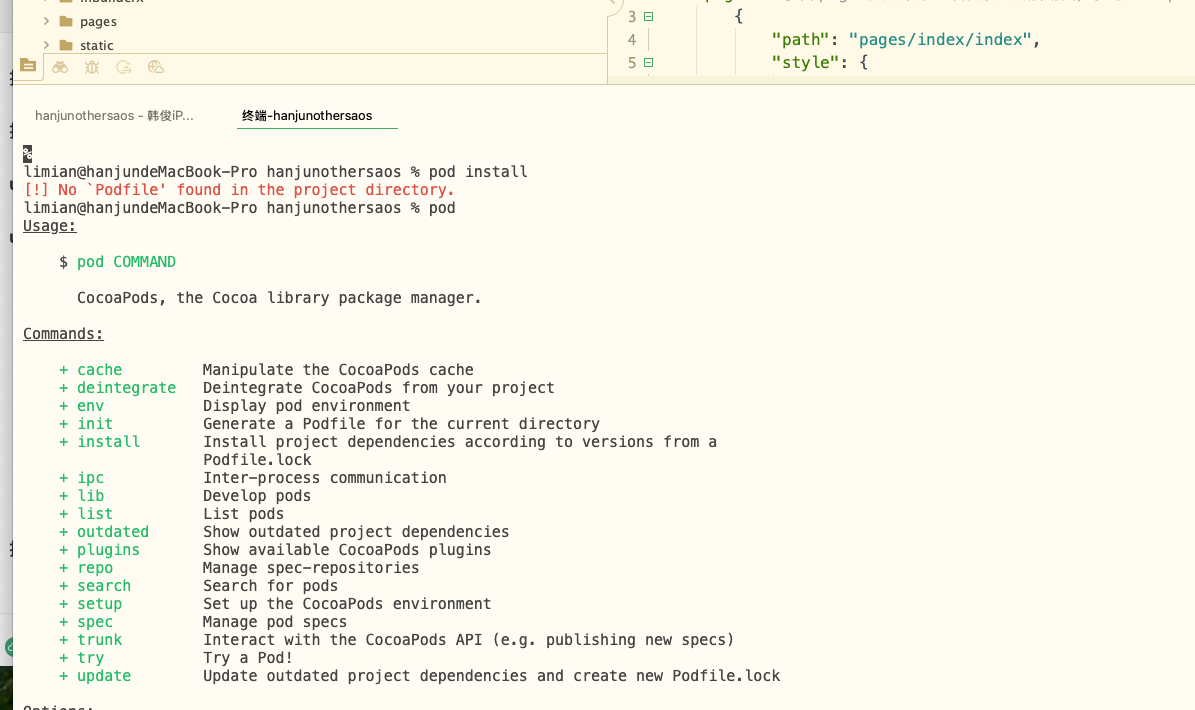Expand the pages folder chevron
The height and width of the screenshot is (710, 1195).
click(x=46, y=21)
